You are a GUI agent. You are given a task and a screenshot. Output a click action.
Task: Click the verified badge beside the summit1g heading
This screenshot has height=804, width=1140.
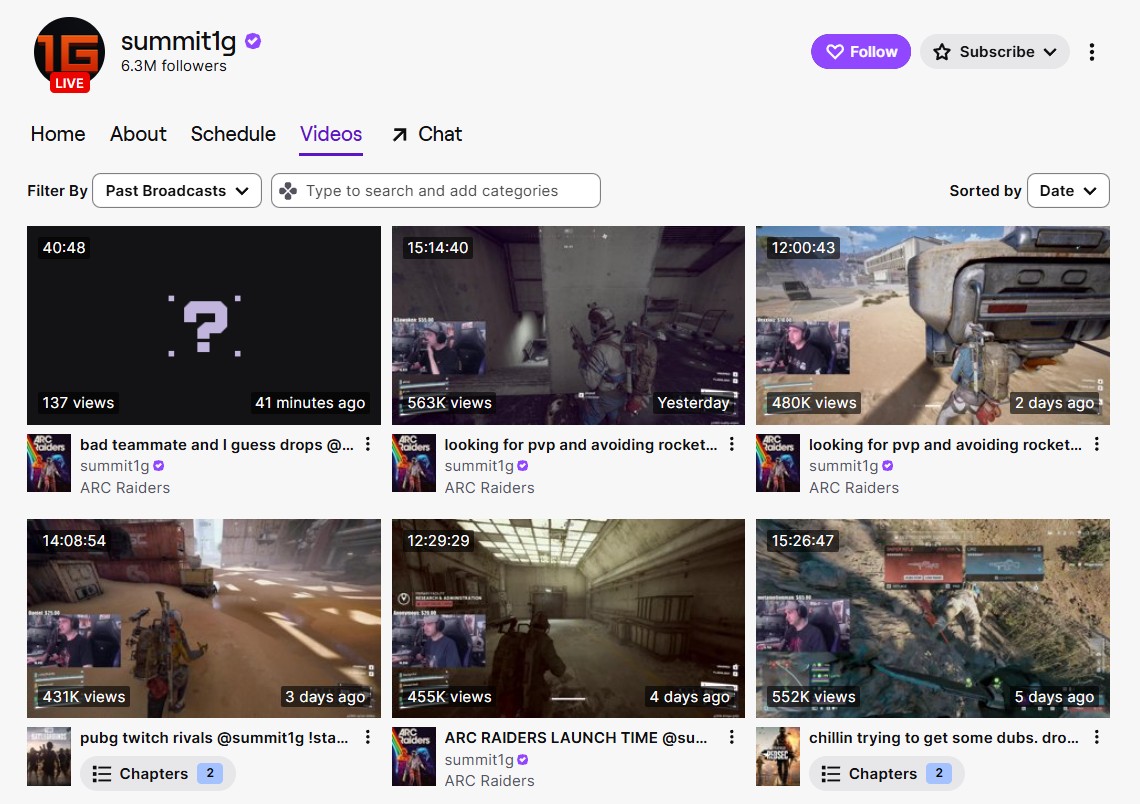[253, 41]
